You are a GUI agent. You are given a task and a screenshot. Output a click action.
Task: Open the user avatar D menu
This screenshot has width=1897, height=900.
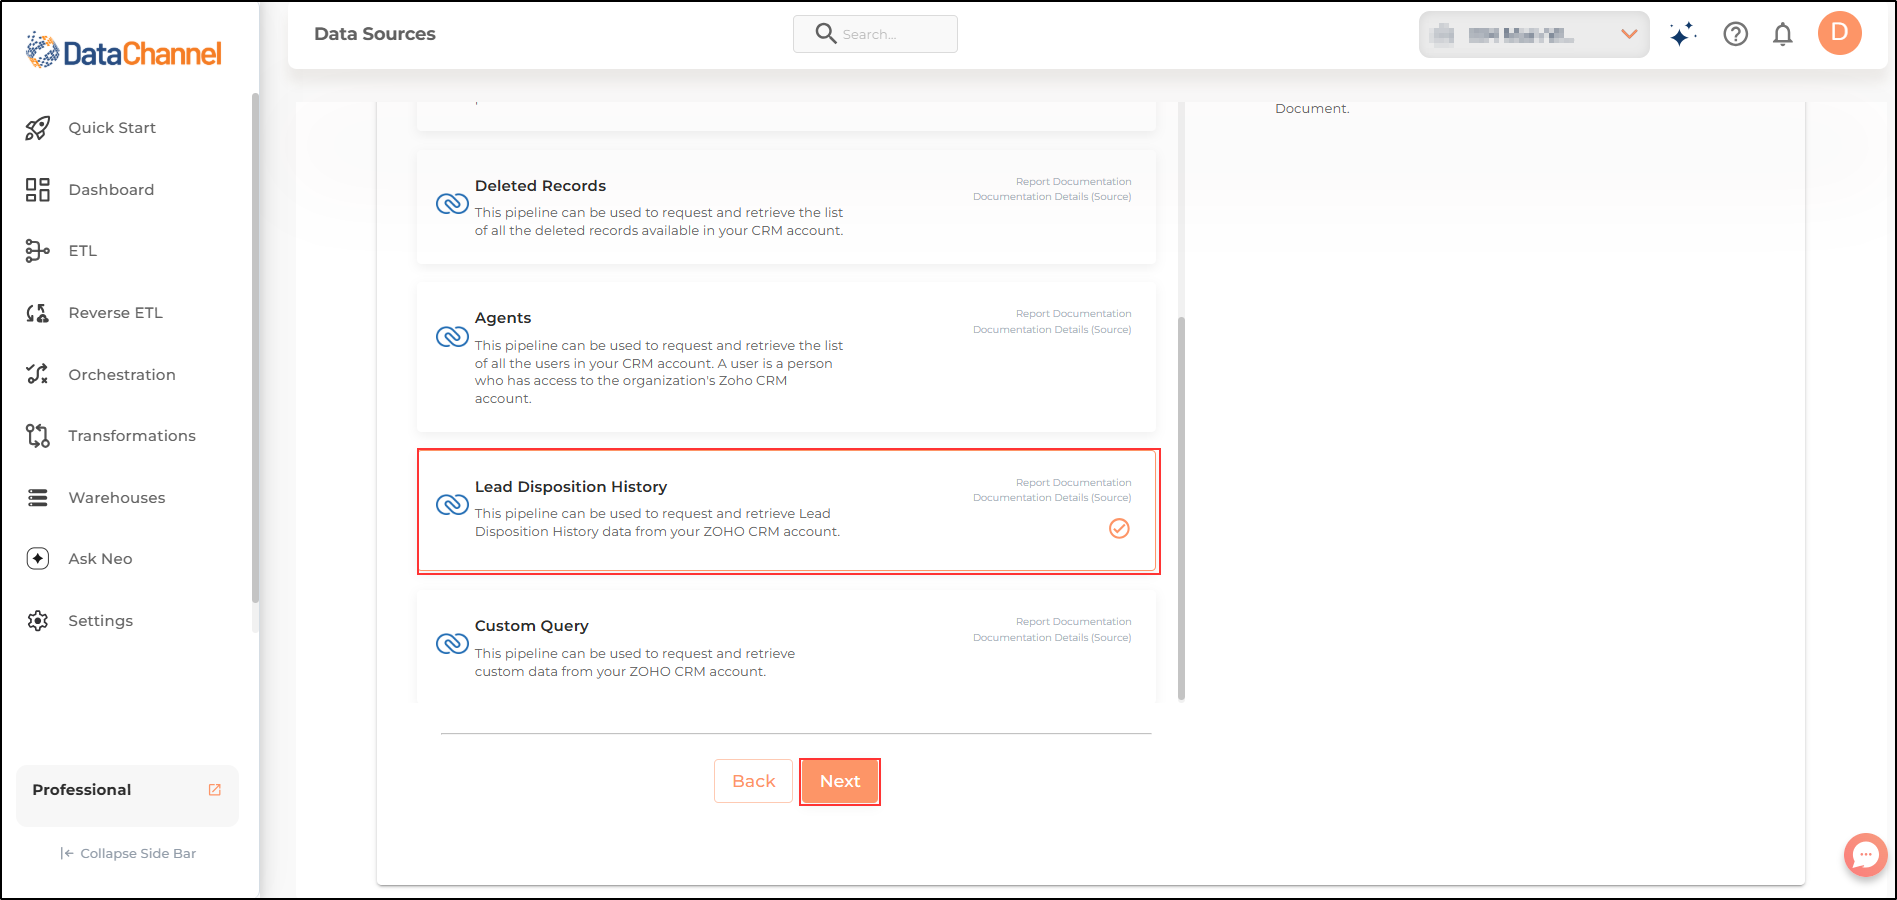pos(1840,33)
